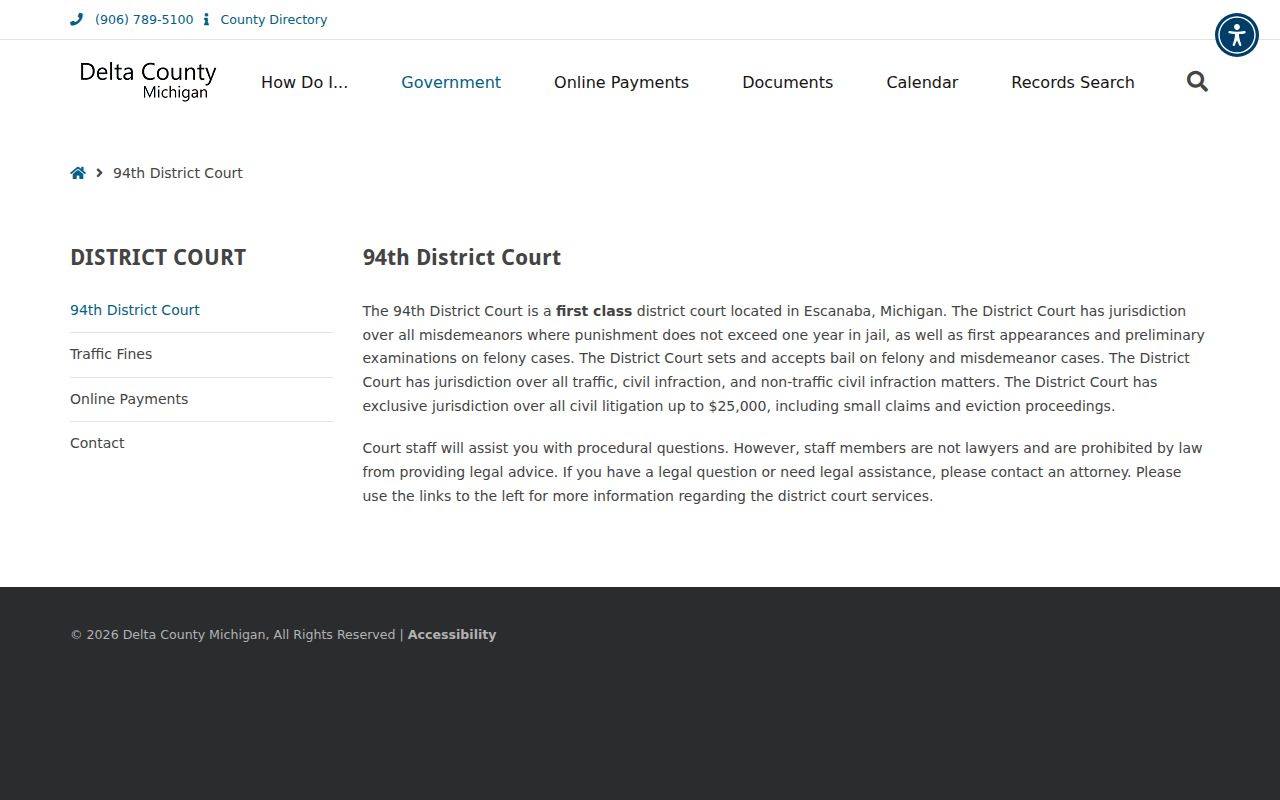
Task: Click the bold 'first class' text
Action: [594, 311]
